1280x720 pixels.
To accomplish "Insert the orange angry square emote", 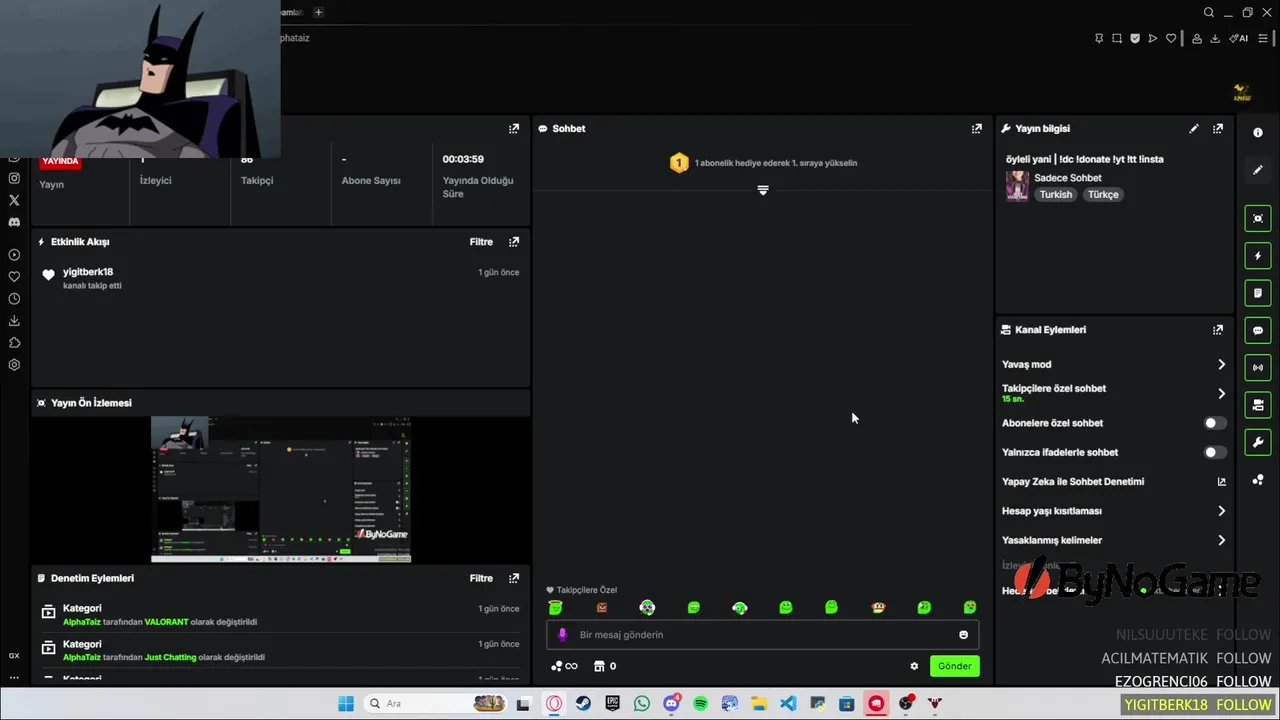I will tap(602, 607).
